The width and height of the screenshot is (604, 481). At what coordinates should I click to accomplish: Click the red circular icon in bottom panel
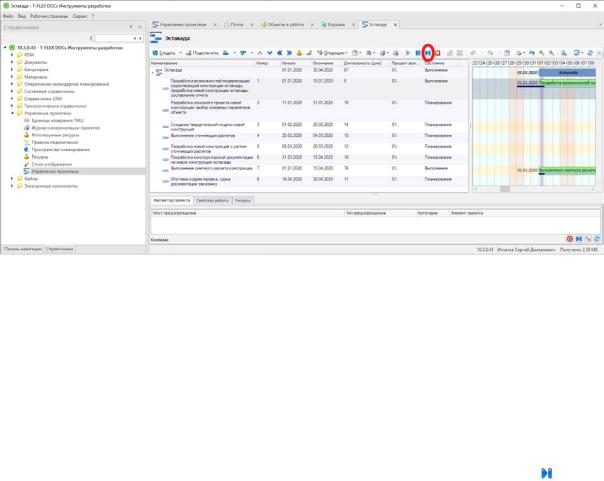click(x=570, y=239)
